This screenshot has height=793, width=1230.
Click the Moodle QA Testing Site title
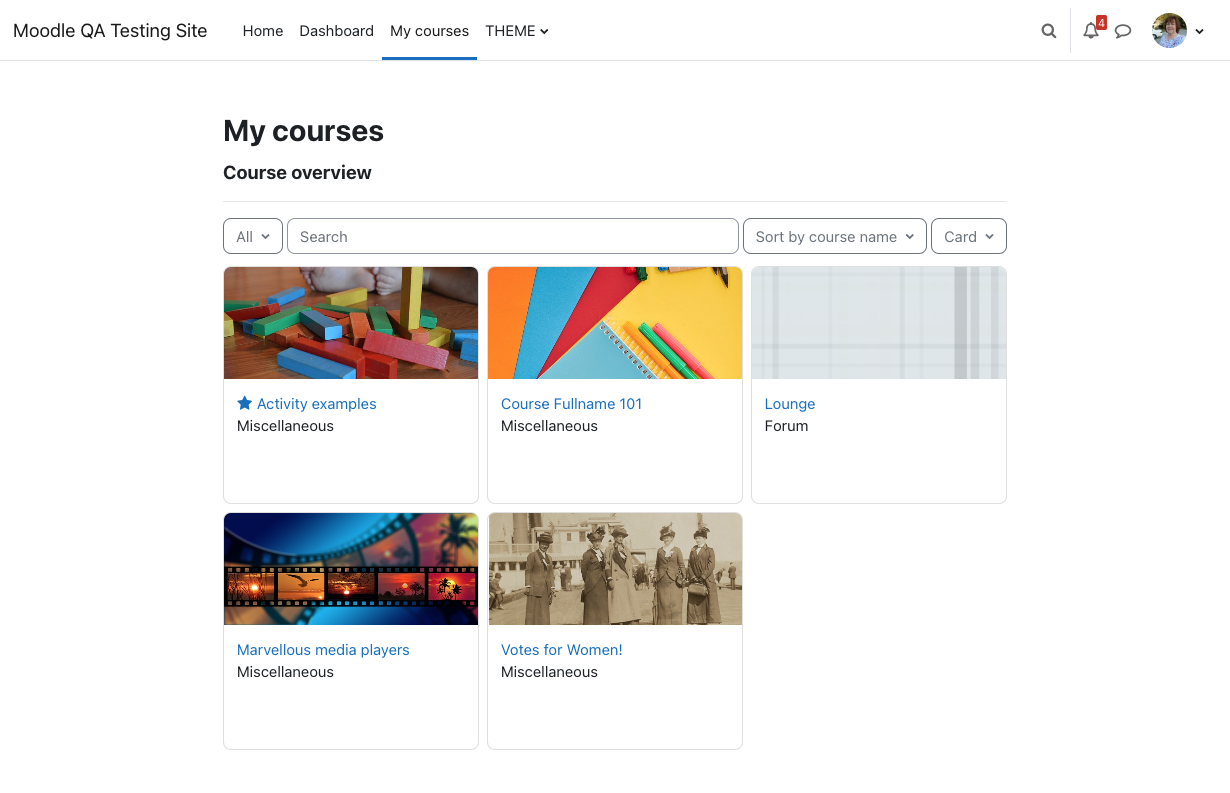(x=110, y=31)
